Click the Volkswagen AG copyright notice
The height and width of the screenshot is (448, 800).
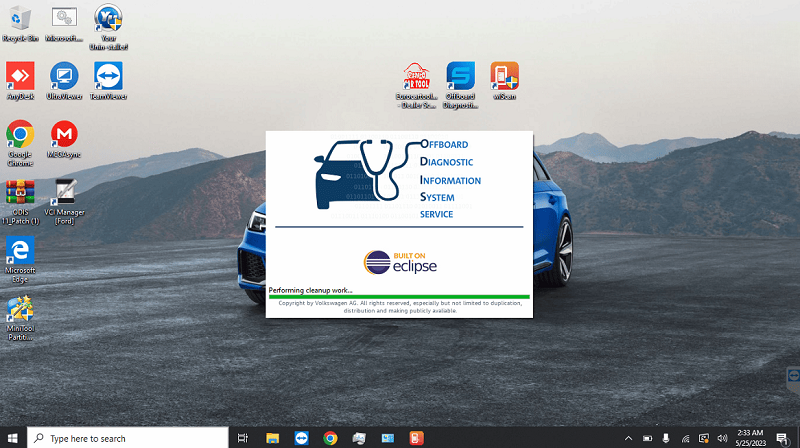click(x=400, y=307)
